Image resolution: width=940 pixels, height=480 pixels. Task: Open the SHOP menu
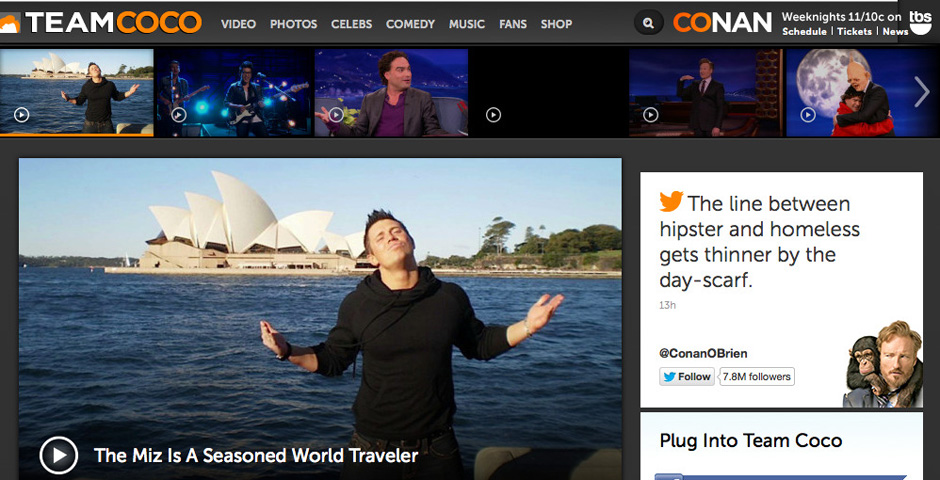(556, 25)
